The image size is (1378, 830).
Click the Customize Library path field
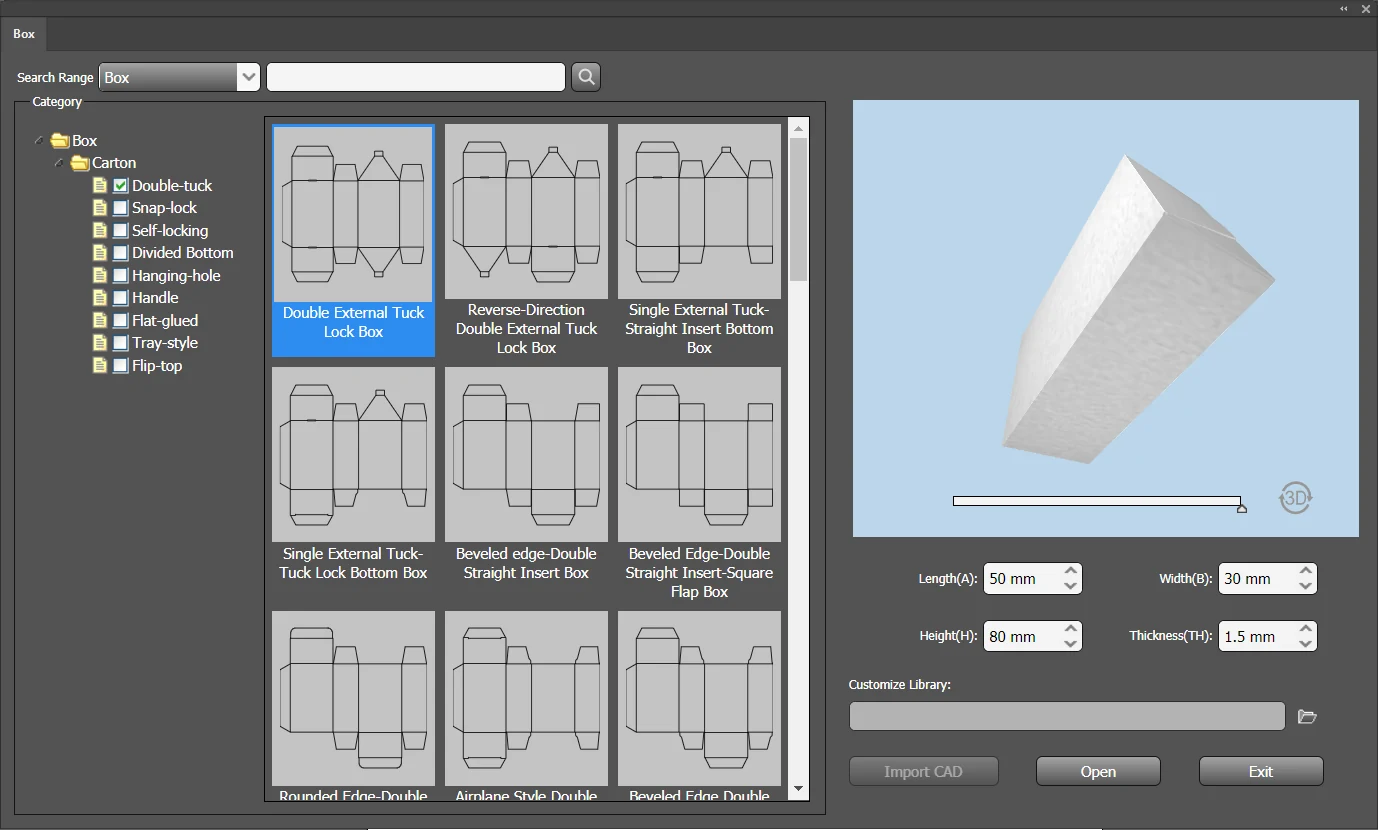[1067, 716]
